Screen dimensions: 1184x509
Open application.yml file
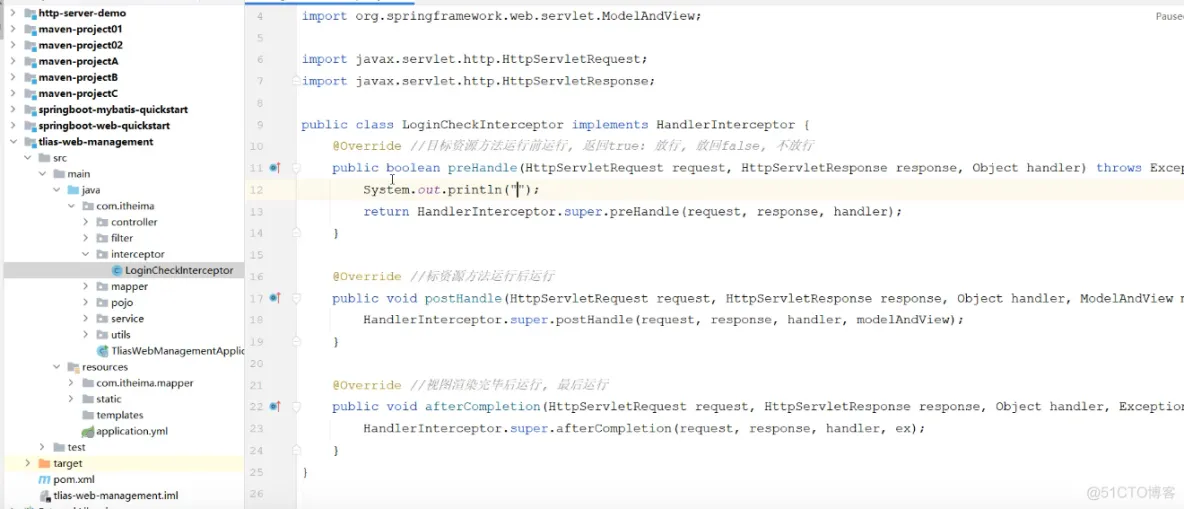coord(125,431)
